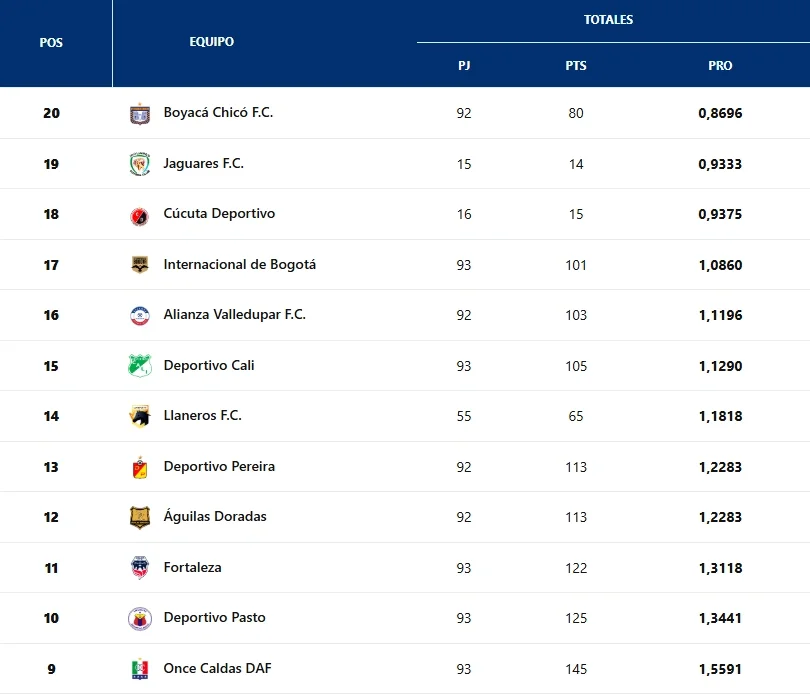Click the Jaguares F.C. team logo

[140, 164]
